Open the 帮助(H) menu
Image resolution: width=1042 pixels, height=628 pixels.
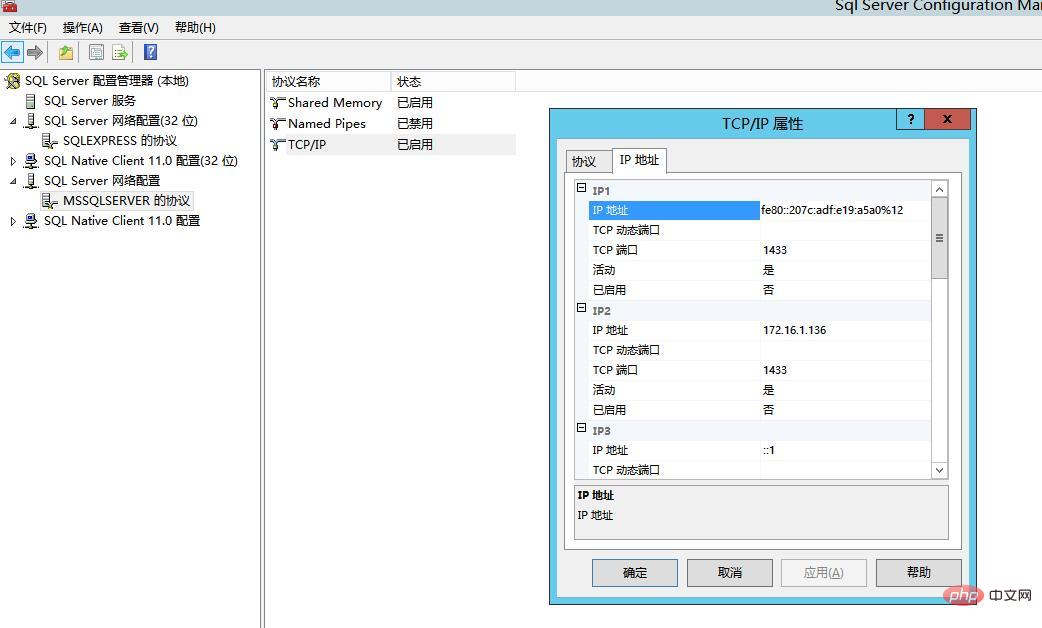coord(195,28)
